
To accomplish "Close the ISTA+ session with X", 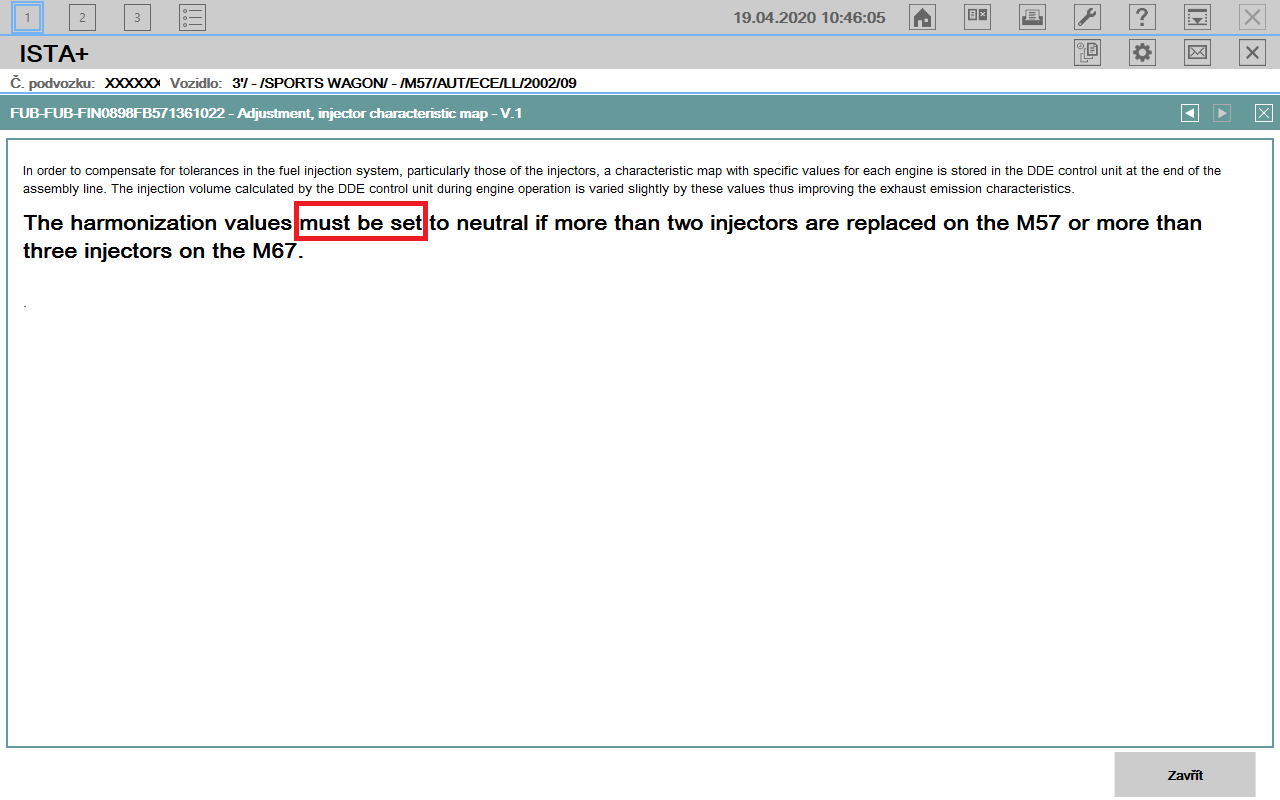I will [x=1252, y=53].
